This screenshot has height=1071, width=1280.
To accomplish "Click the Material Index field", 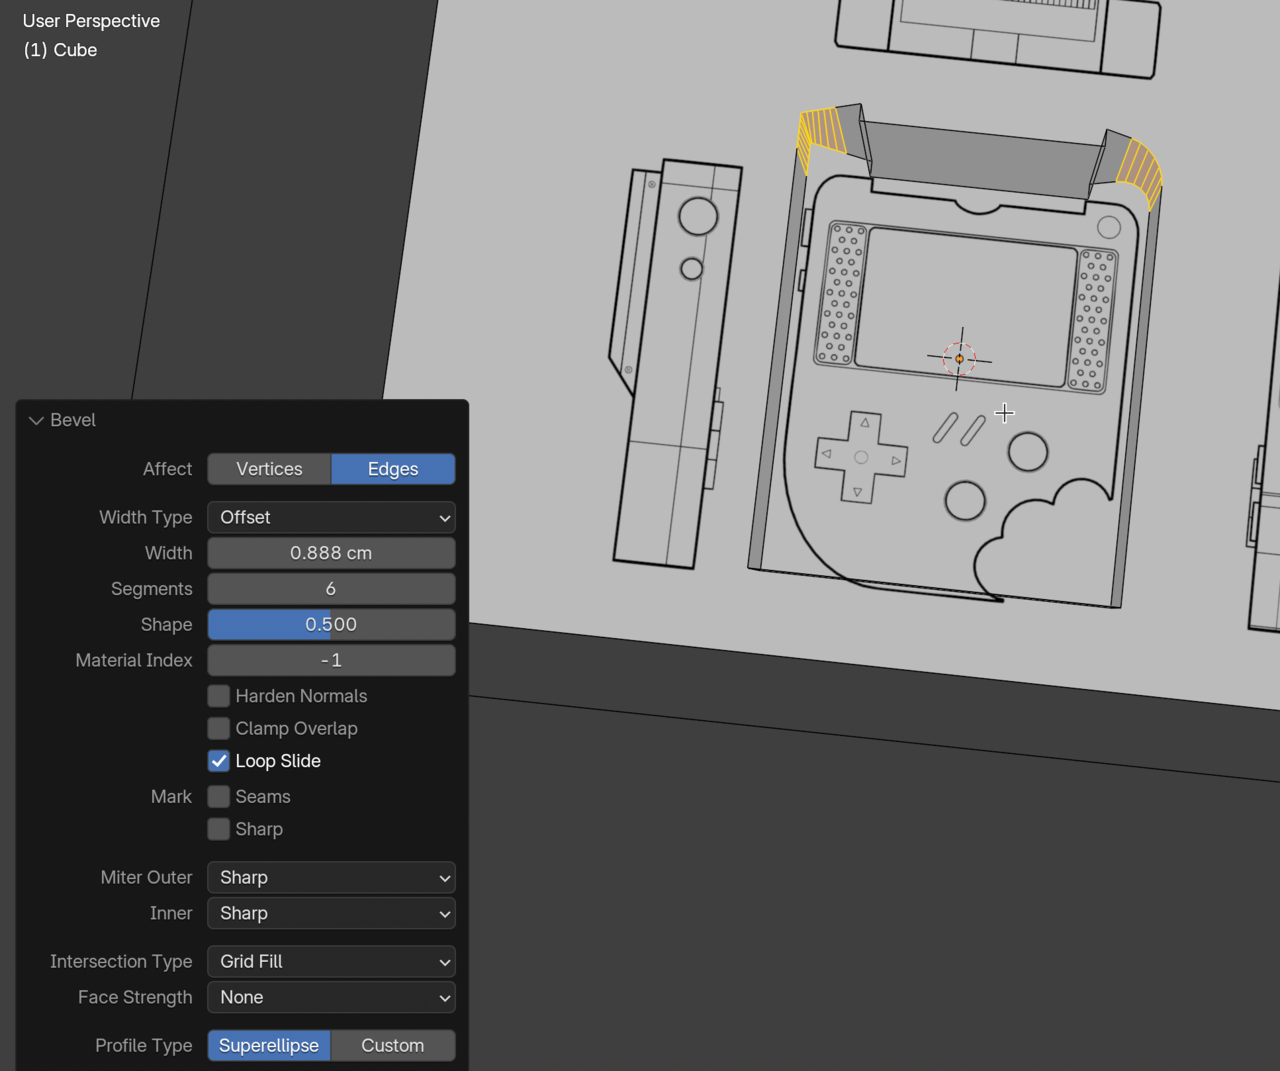I will (x=331, y=661).
